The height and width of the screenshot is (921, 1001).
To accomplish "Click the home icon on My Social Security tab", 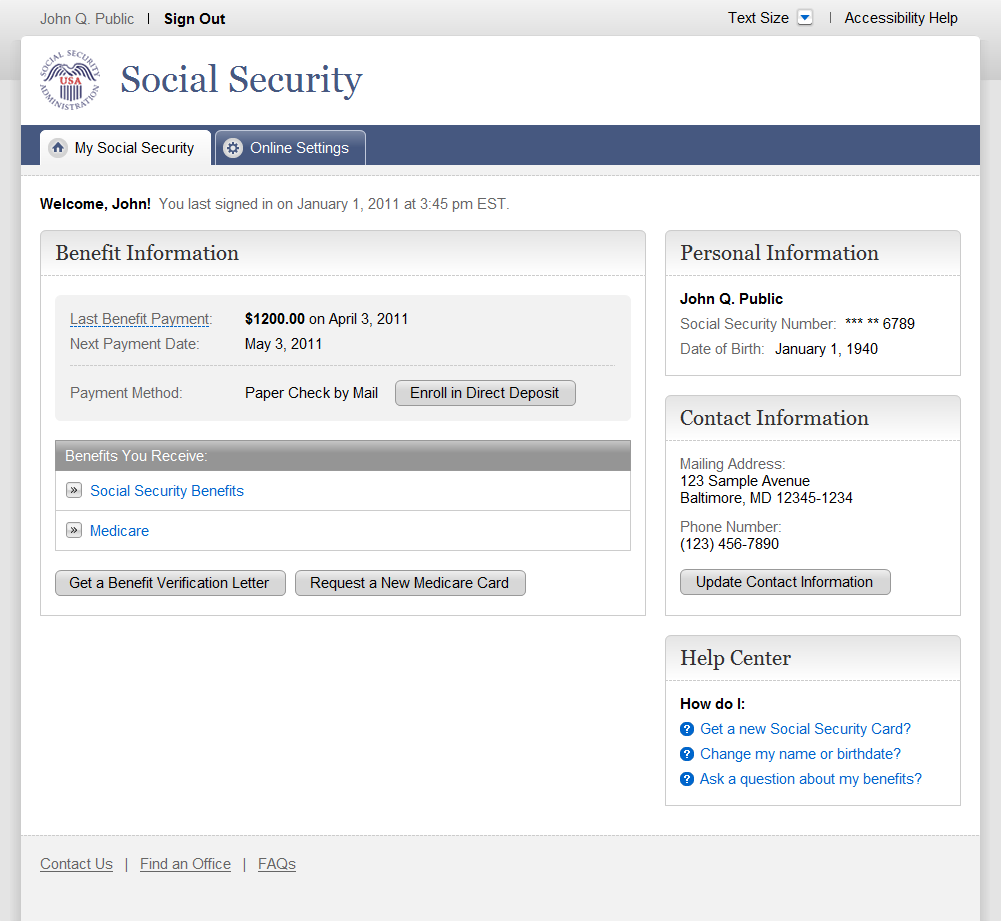I will 58,148.
